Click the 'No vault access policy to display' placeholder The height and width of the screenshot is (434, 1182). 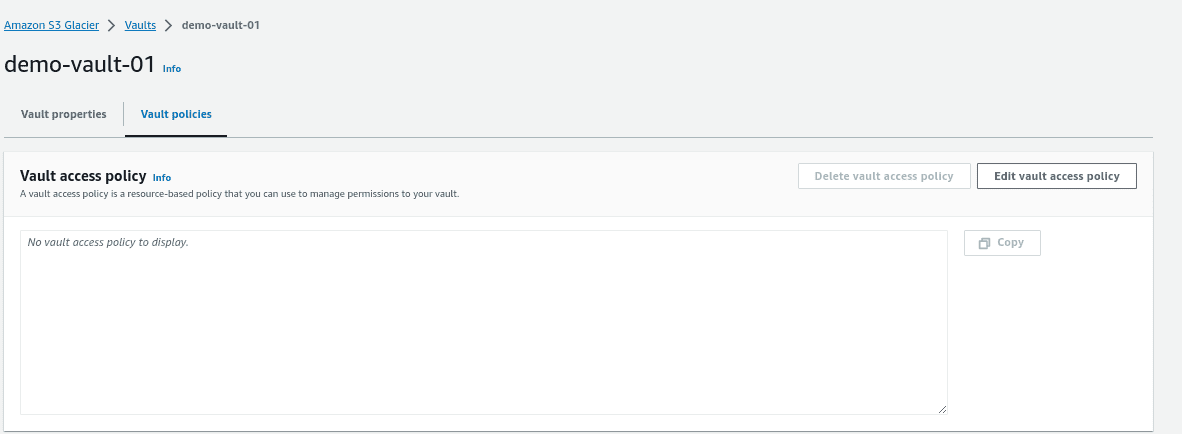coord(108,243)
